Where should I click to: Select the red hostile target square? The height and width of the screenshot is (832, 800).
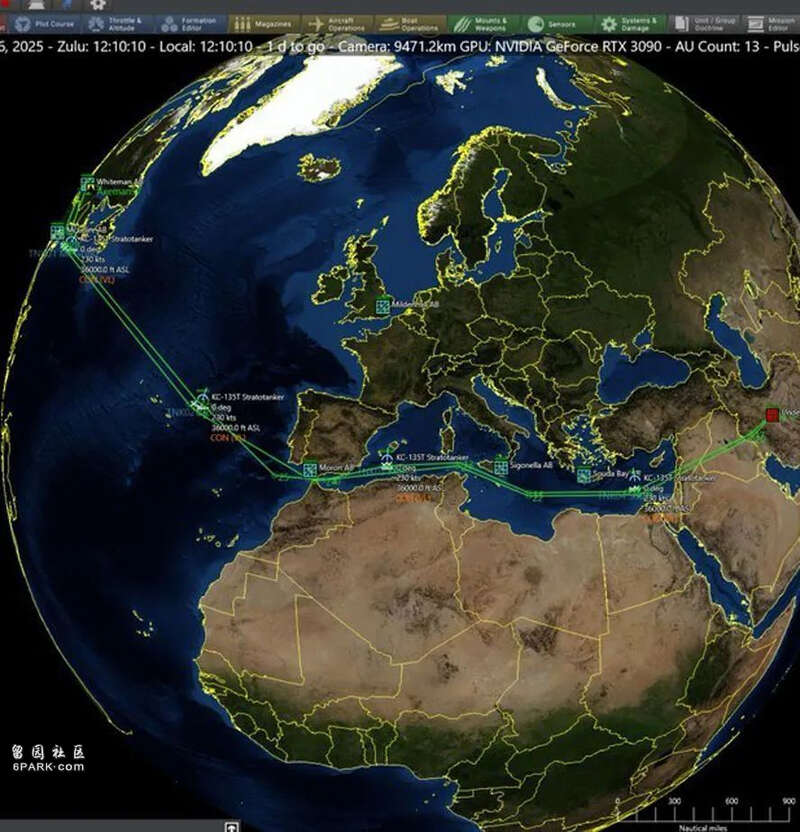772,414
